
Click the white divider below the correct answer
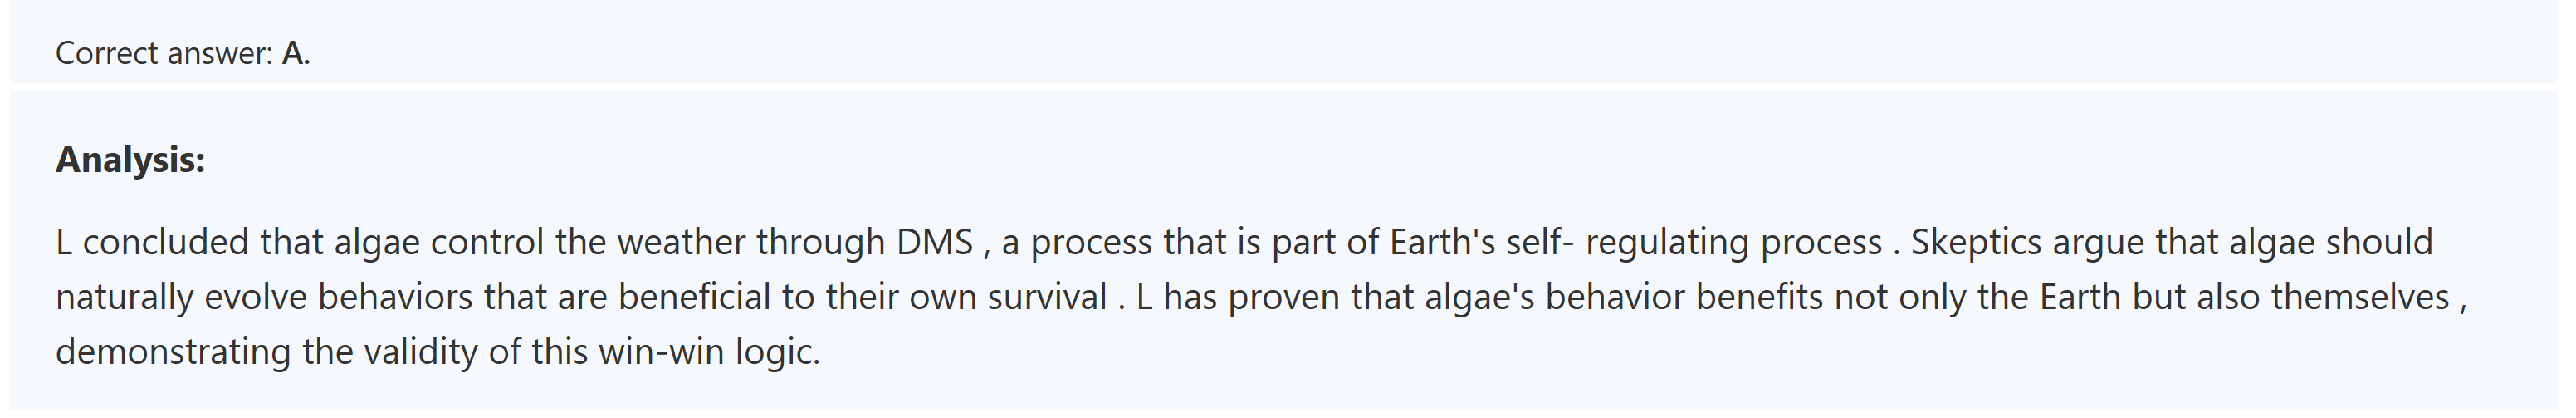[x=1288, y=88]
